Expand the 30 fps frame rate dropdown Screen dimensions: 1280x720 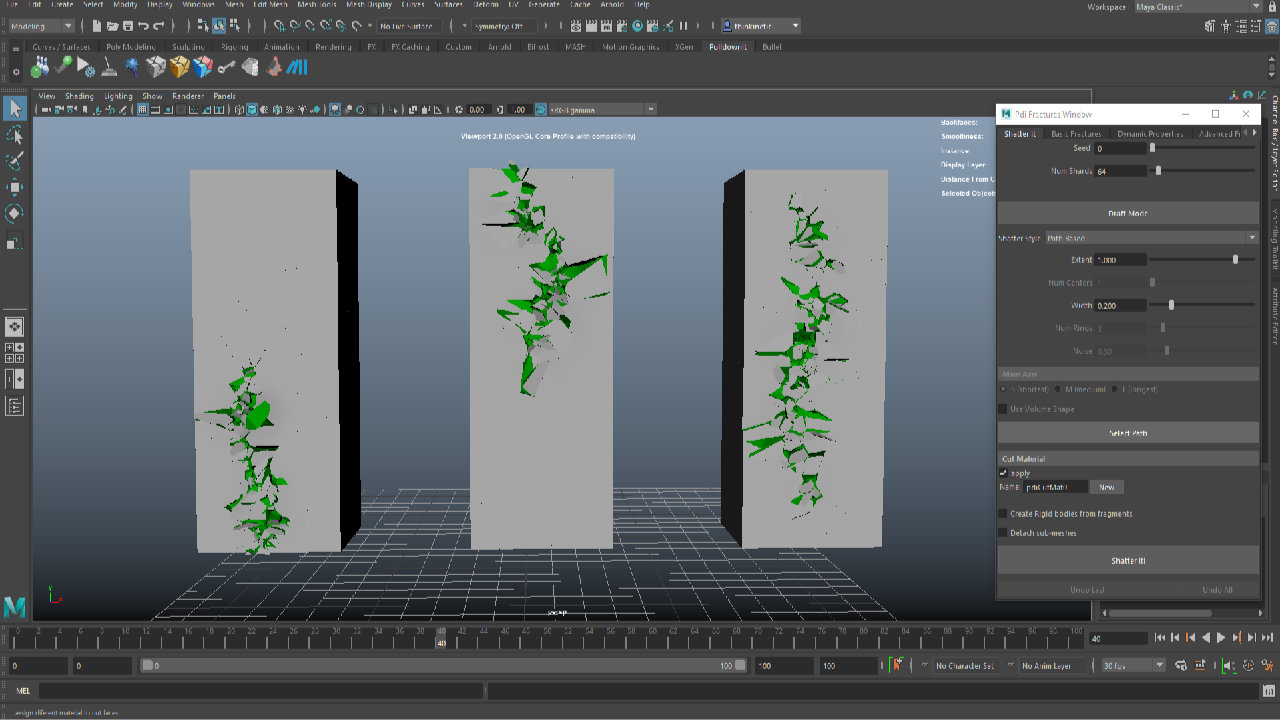pyautogui.click(x=1132, y=666)
